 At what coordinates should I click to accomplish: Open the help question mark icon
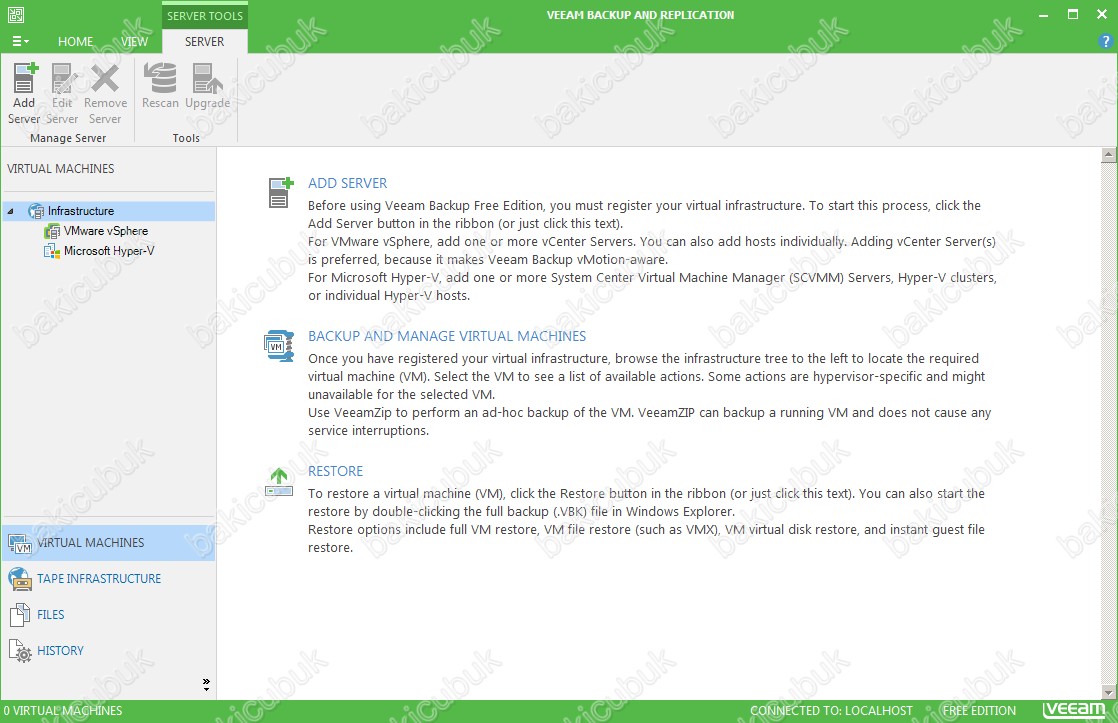pos(1106,41)
